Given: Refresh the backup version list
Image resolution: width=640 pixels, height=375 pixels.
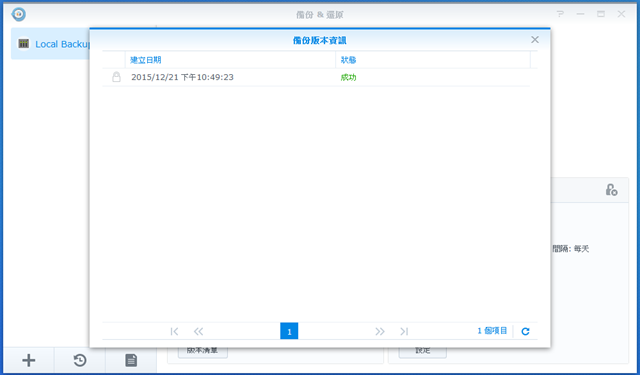Looking at the screenshot, I should [525, 331].
